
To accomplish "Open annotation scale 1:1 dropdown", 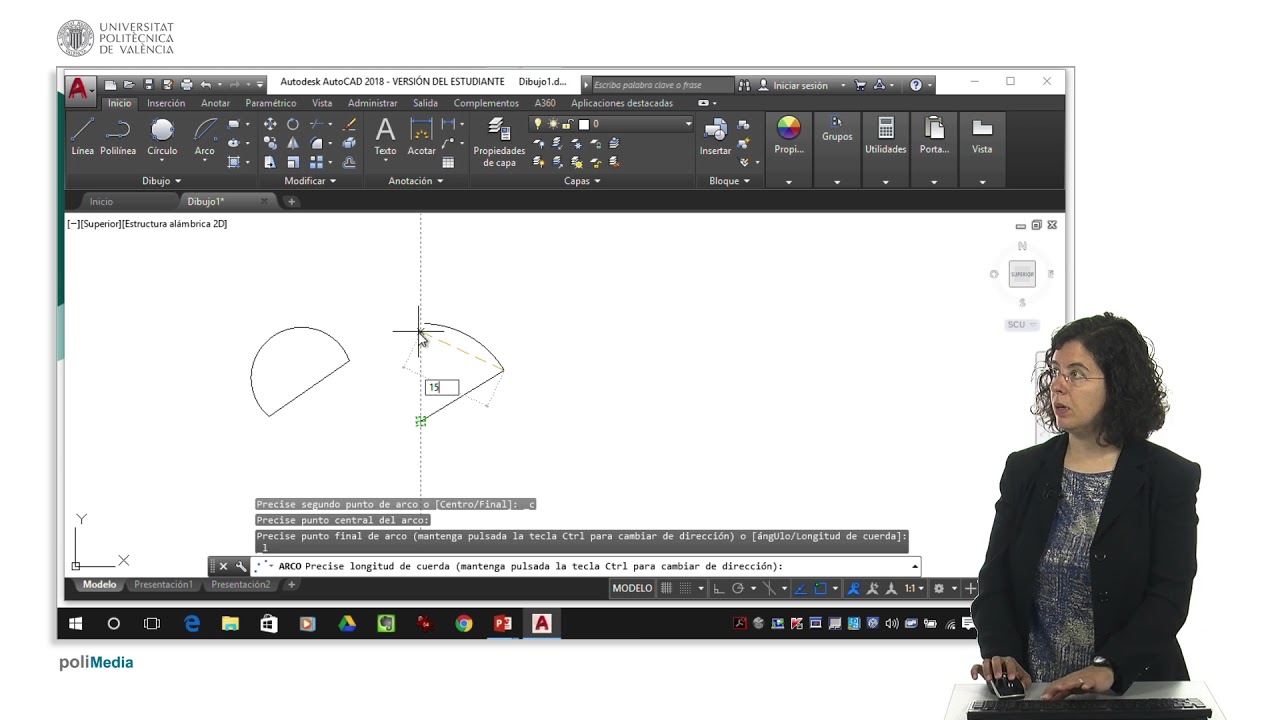I will 914,588.
